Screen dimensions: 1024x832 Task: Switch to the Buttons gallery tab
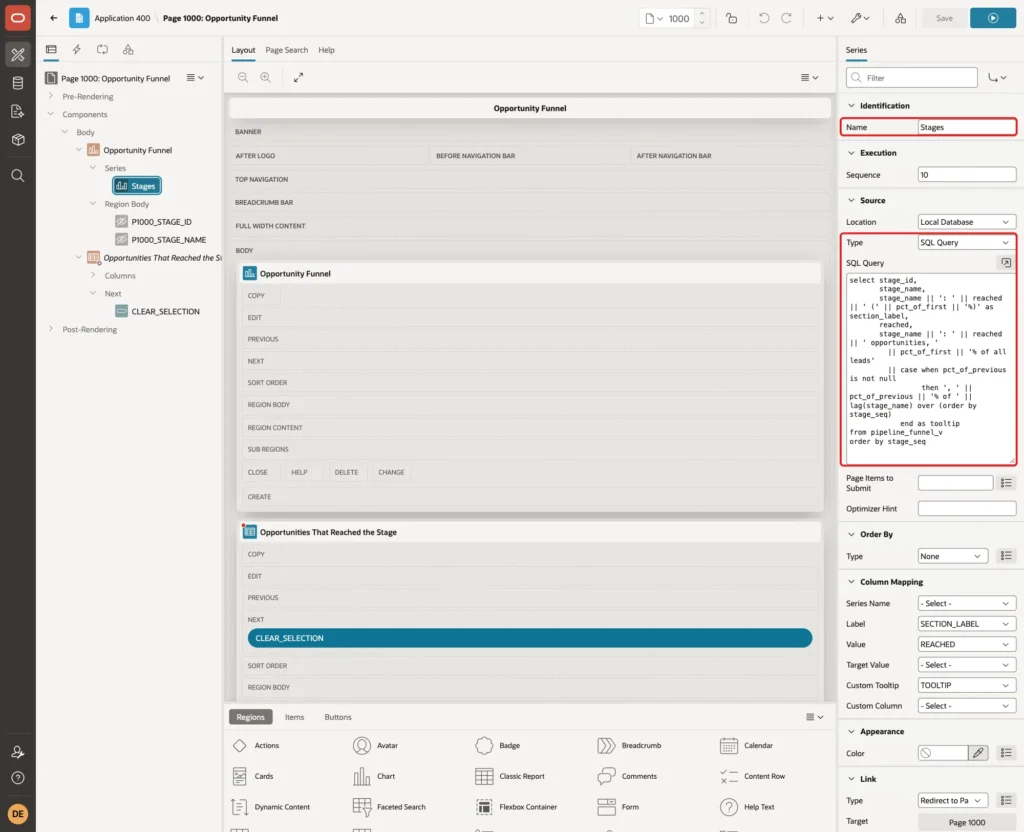(x=338, y=717)
